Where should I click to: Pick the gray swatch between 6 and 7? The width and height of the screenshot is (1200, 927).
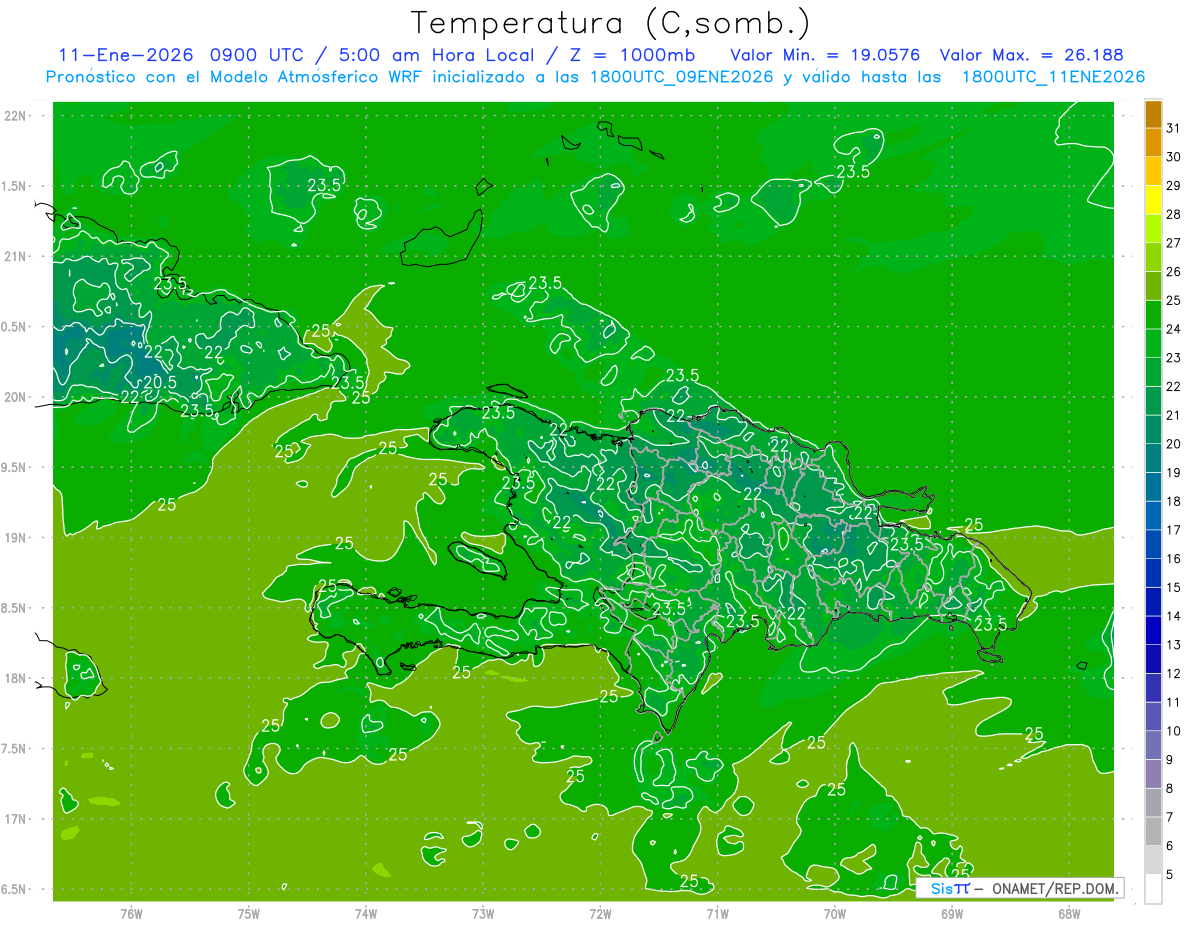pyautogui.click(x=1153, y=832)
